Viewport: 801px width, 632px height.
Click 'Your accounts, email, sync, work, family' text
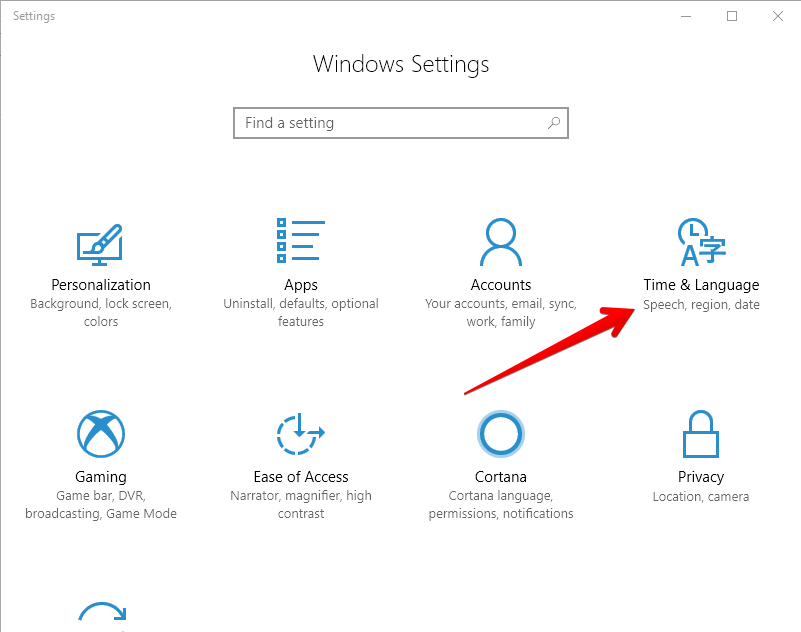(x=501, y=312)
